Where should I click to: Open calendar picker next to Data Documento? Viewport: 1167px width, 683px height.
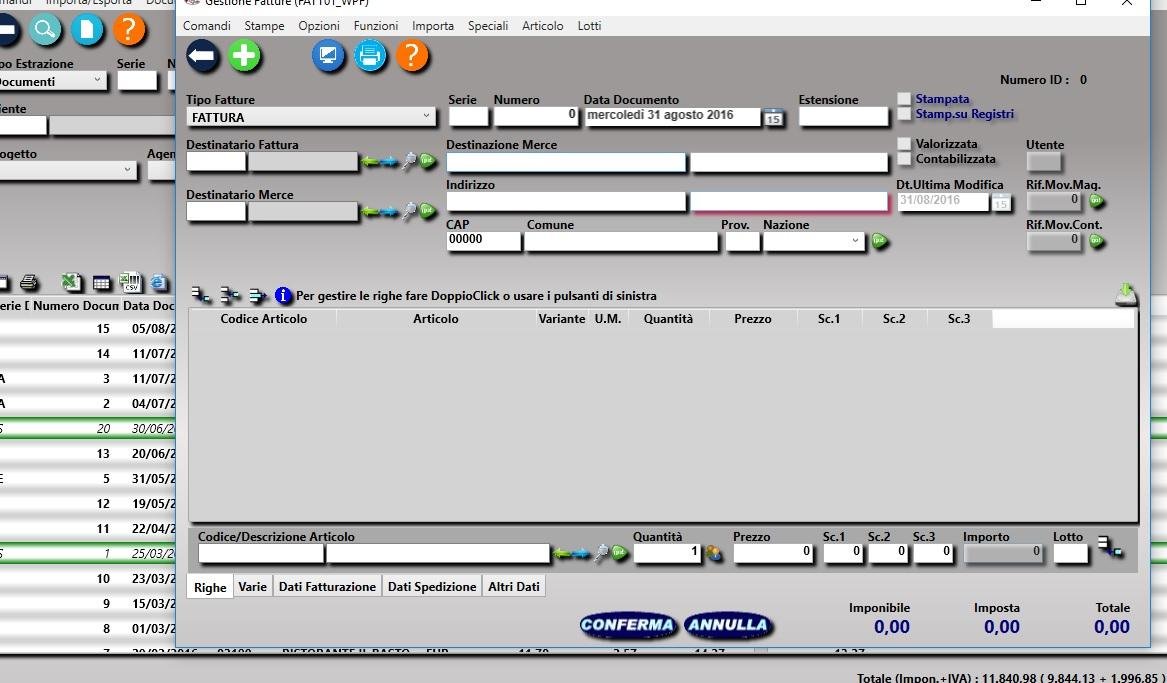click(773, 118)
